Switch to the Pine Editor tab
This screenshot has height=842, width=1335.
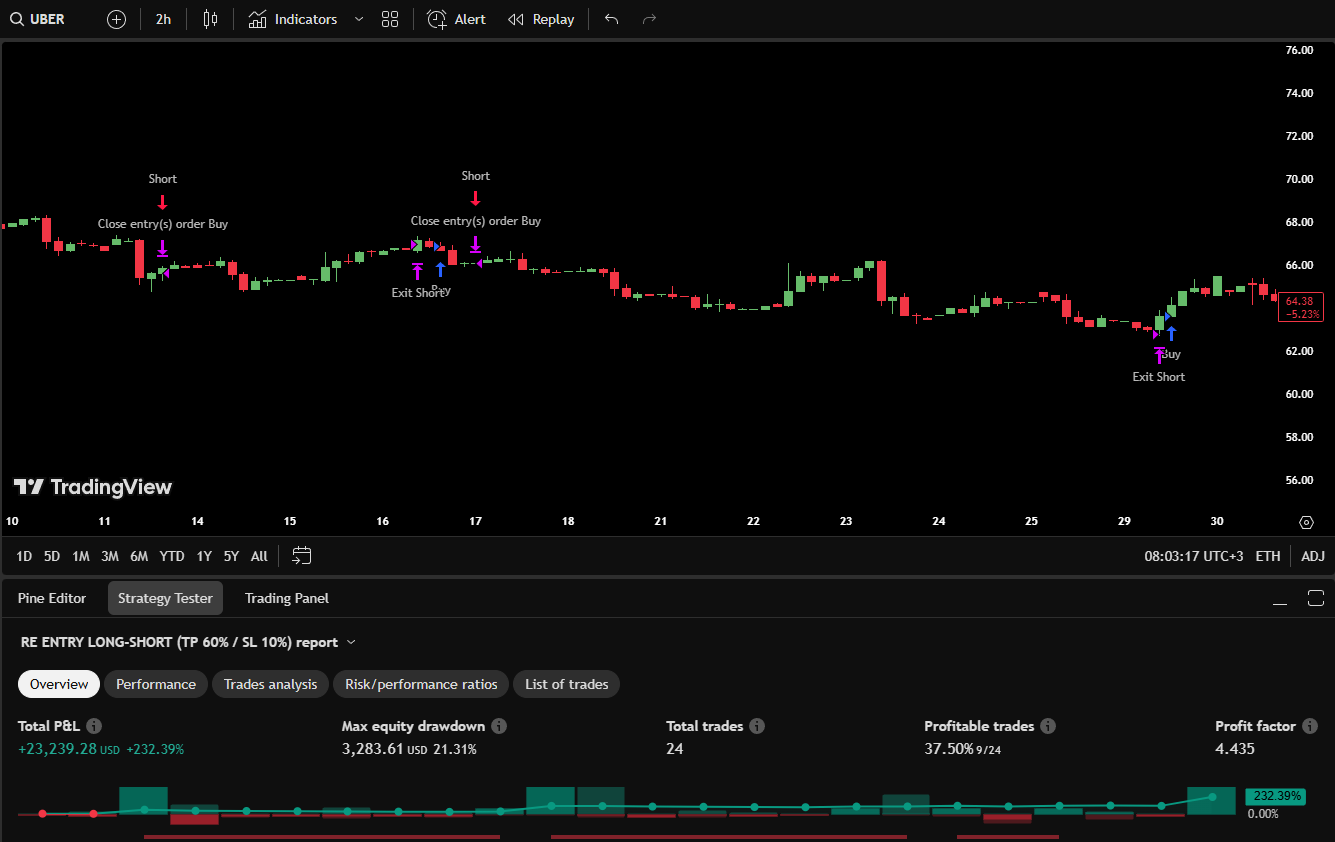tap(52, 598)
